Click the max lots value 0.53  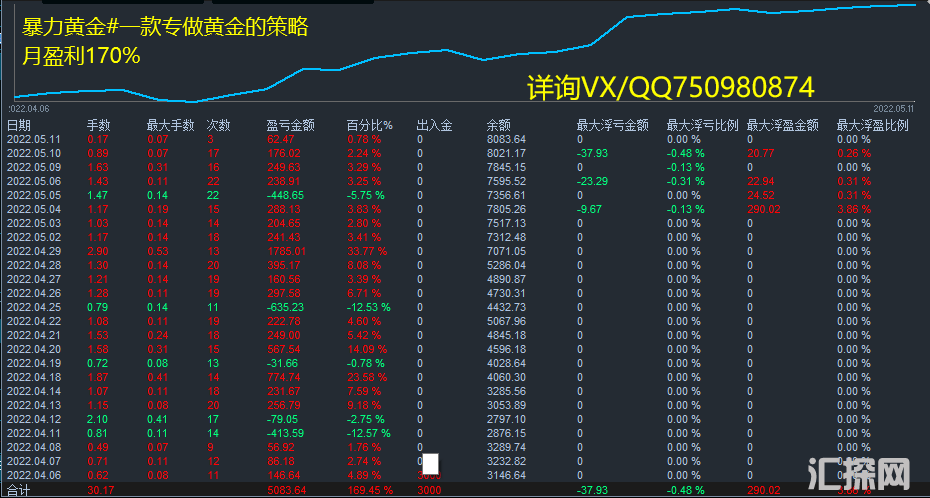pos(157,251)
